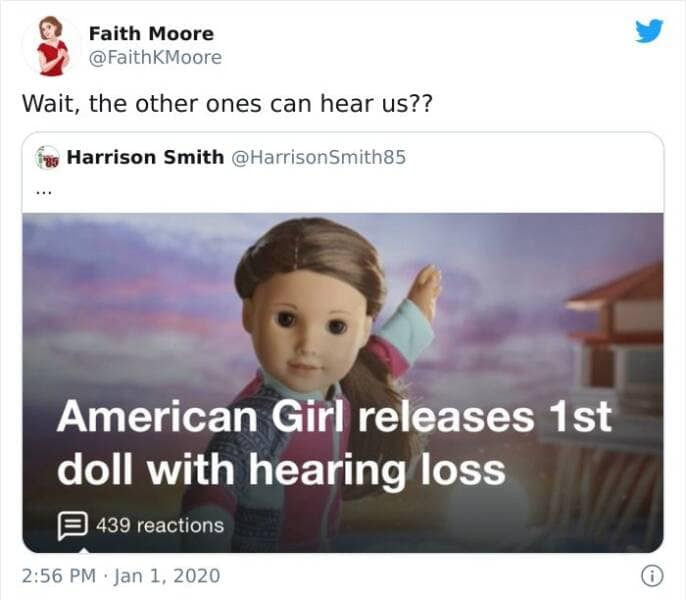Screen dimensions: 686x600
Task: Click the Jan 1, 2020 date
Action: click(167, 576)
